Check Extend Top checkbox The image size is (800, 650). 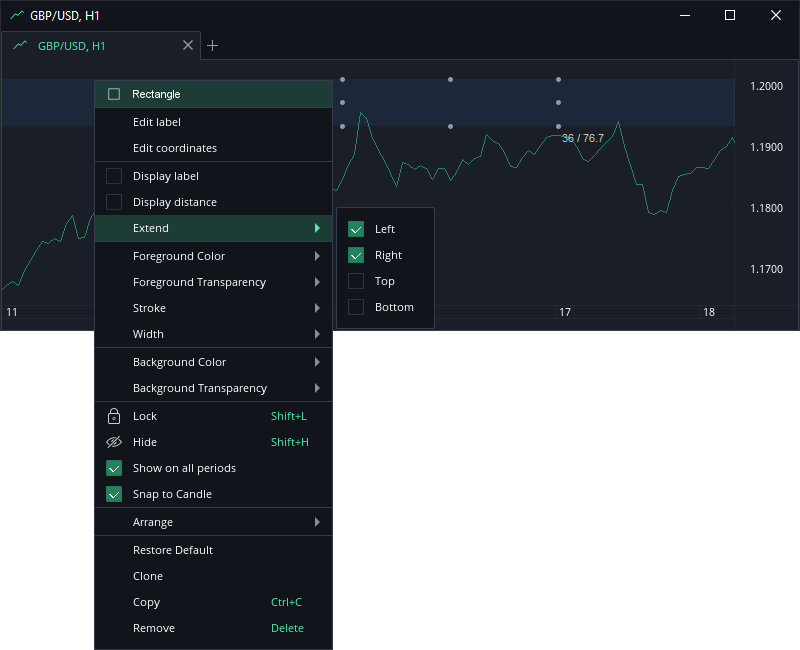(356, 281)
